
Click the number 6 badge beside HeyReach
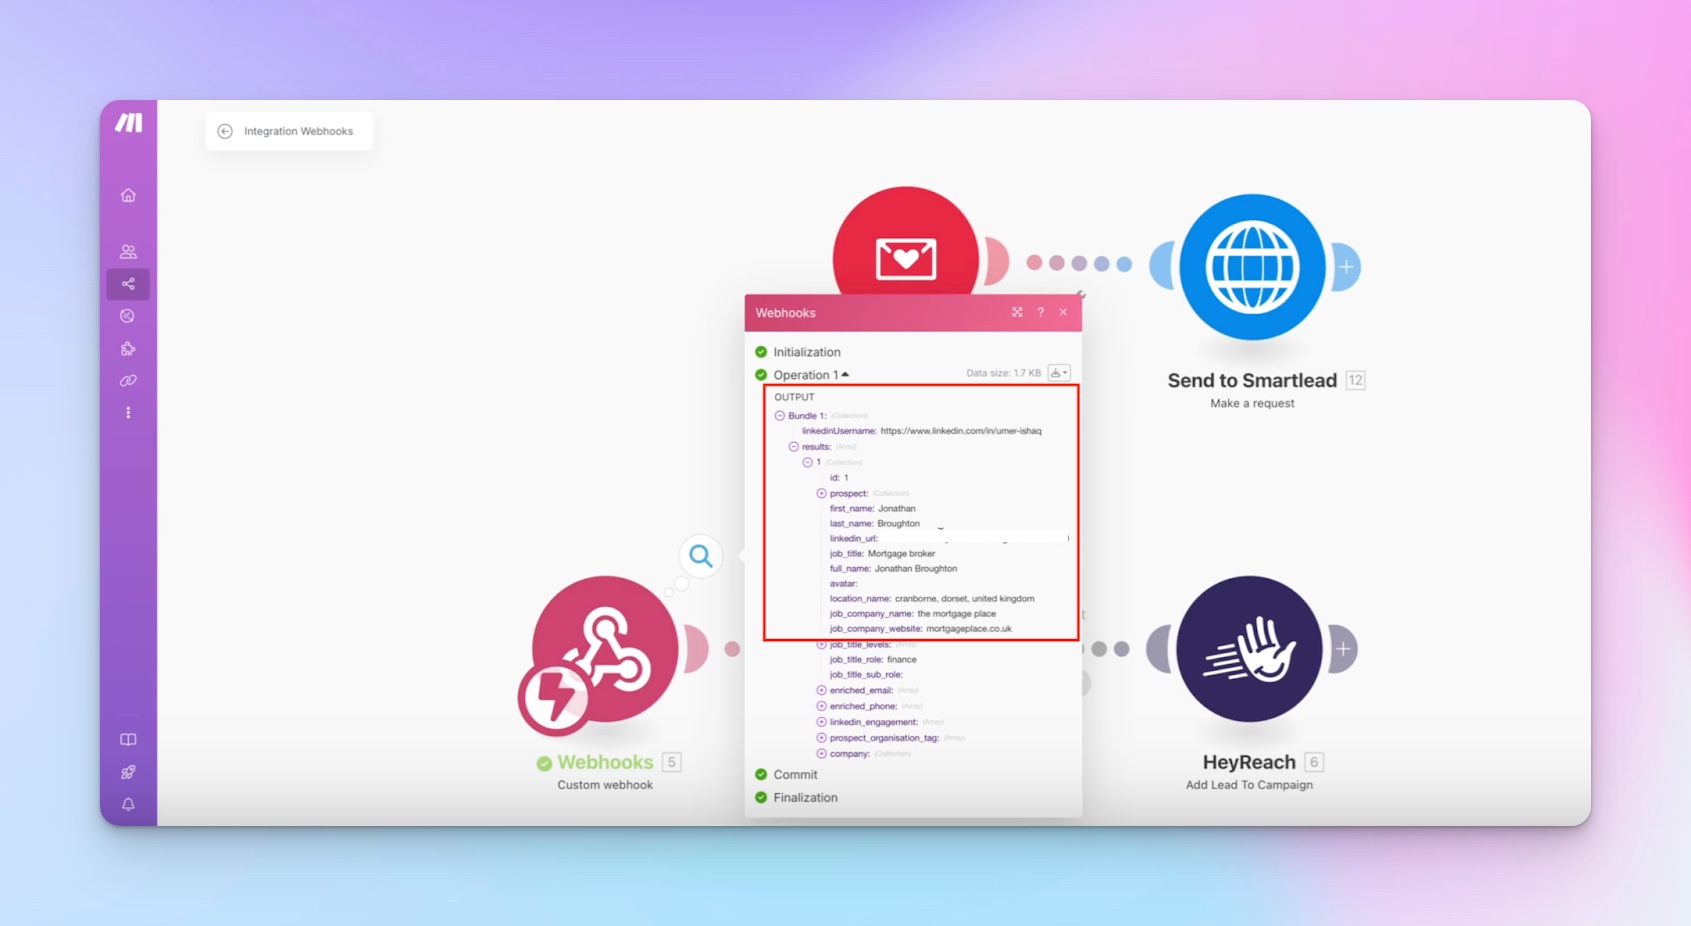[x=1314, y=762]
